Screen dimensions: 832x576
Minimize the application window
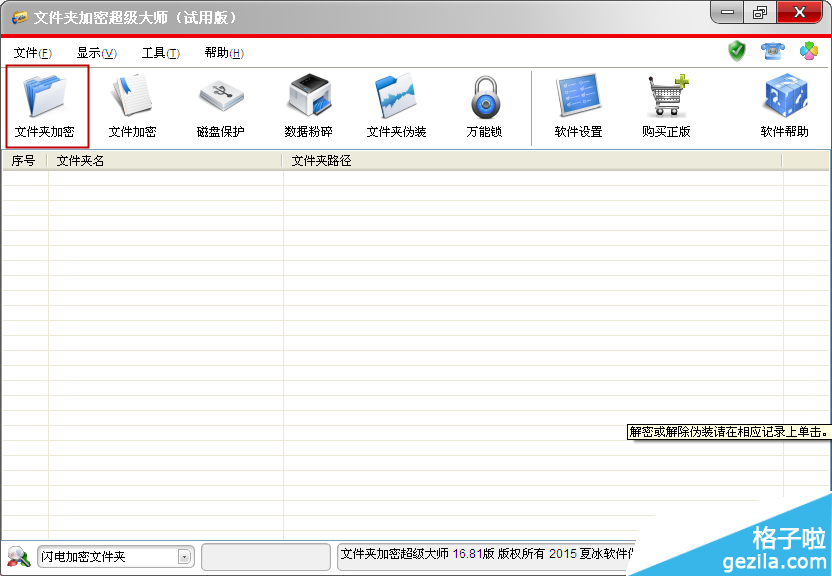[727, 13]
